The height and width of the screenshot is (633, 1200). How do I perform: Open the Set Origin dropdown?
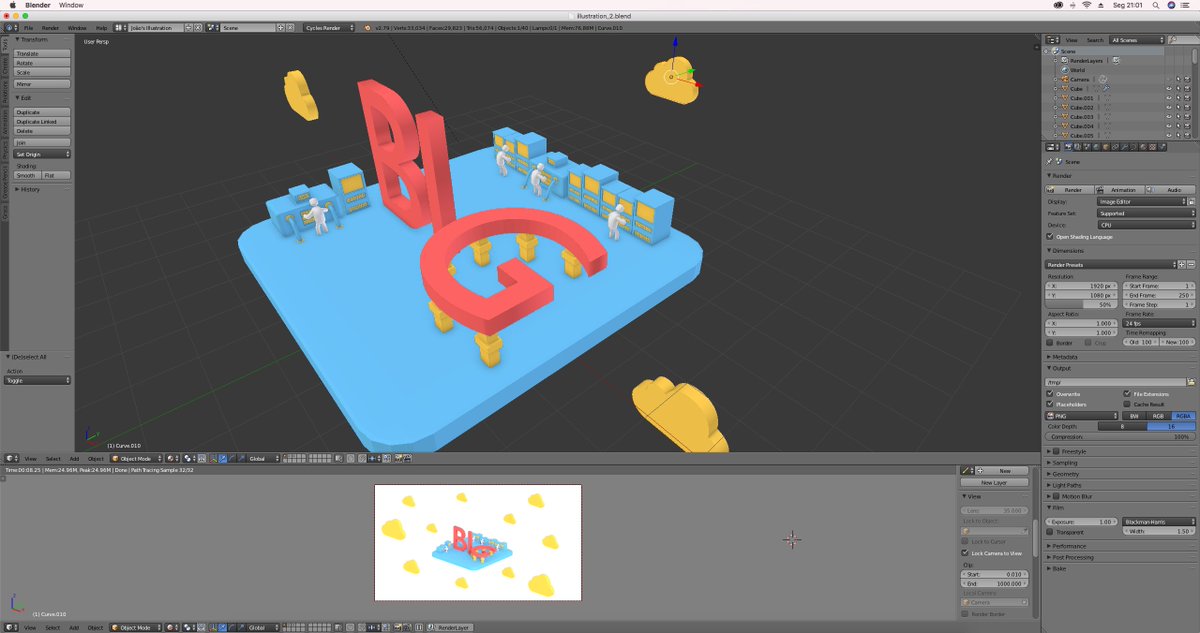coord(42,154)
